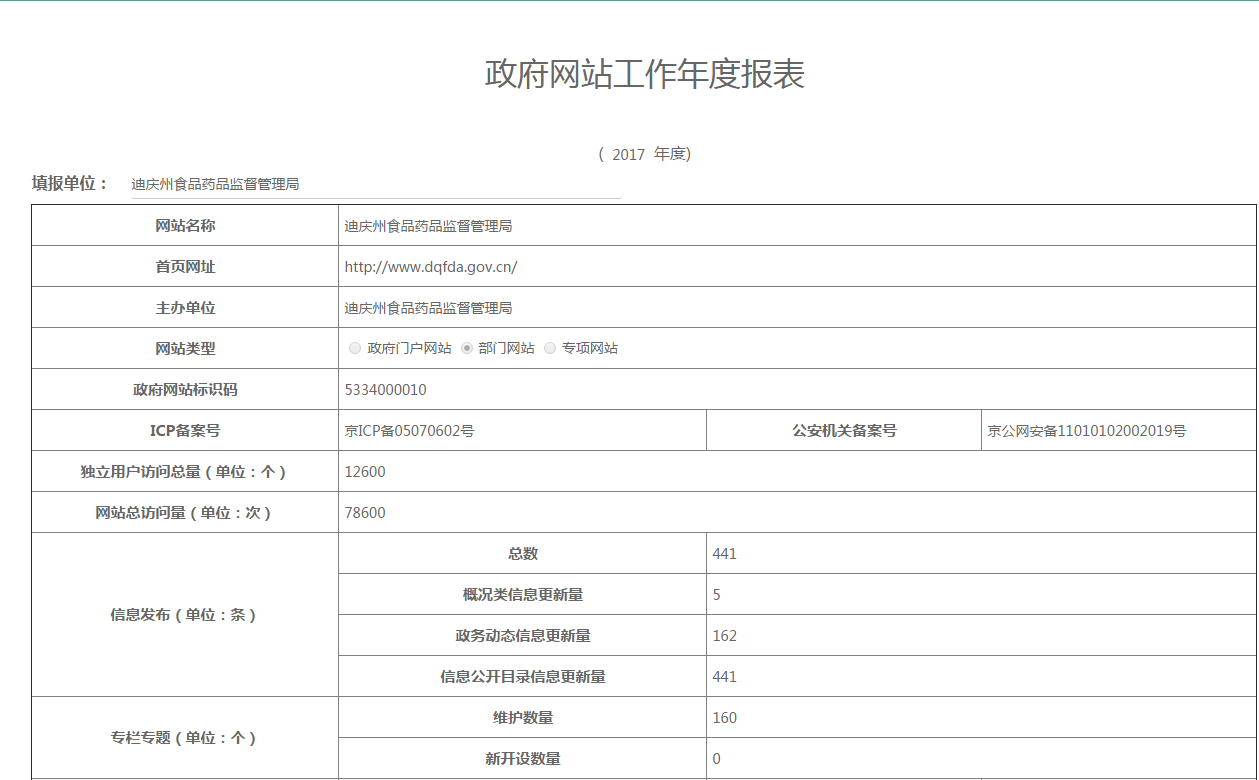
Task: Click the 概况类信息更新量 value field
Action: click(717, 595)
